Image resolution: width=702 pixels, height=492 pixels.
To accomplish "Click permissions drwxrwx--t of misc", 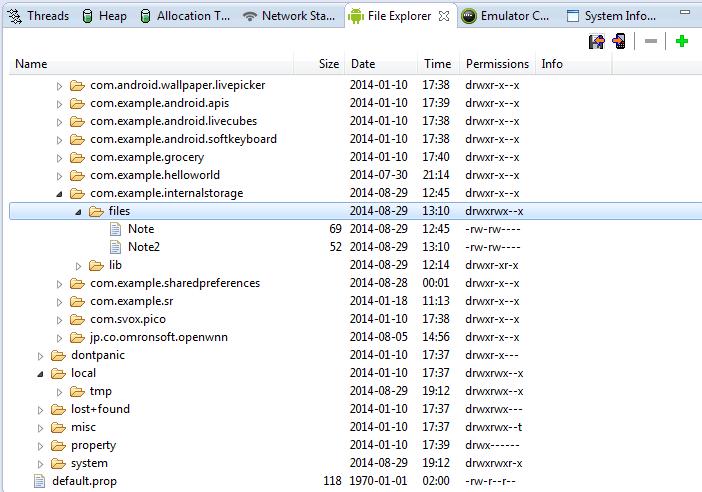I will tap(493, 427).
